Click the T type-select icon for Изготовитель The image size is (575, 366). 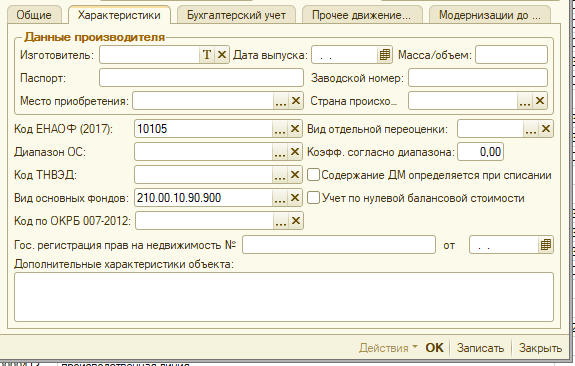click(x=207, y=55)
